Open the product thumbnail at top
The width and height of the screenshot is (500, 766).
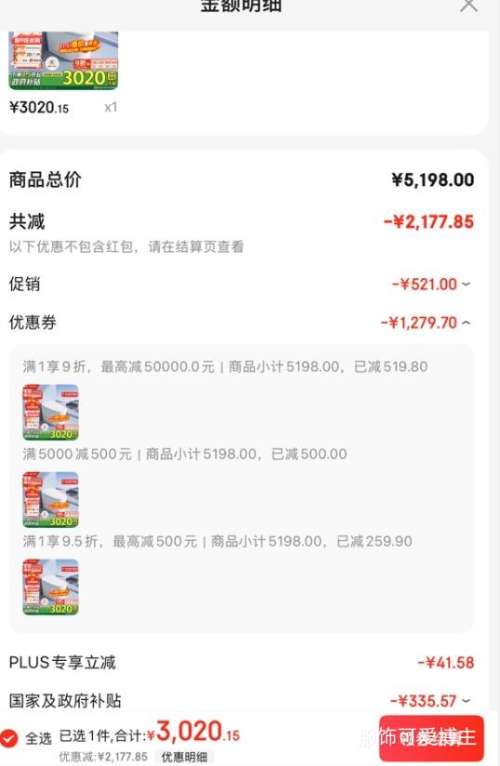point(64,61)
